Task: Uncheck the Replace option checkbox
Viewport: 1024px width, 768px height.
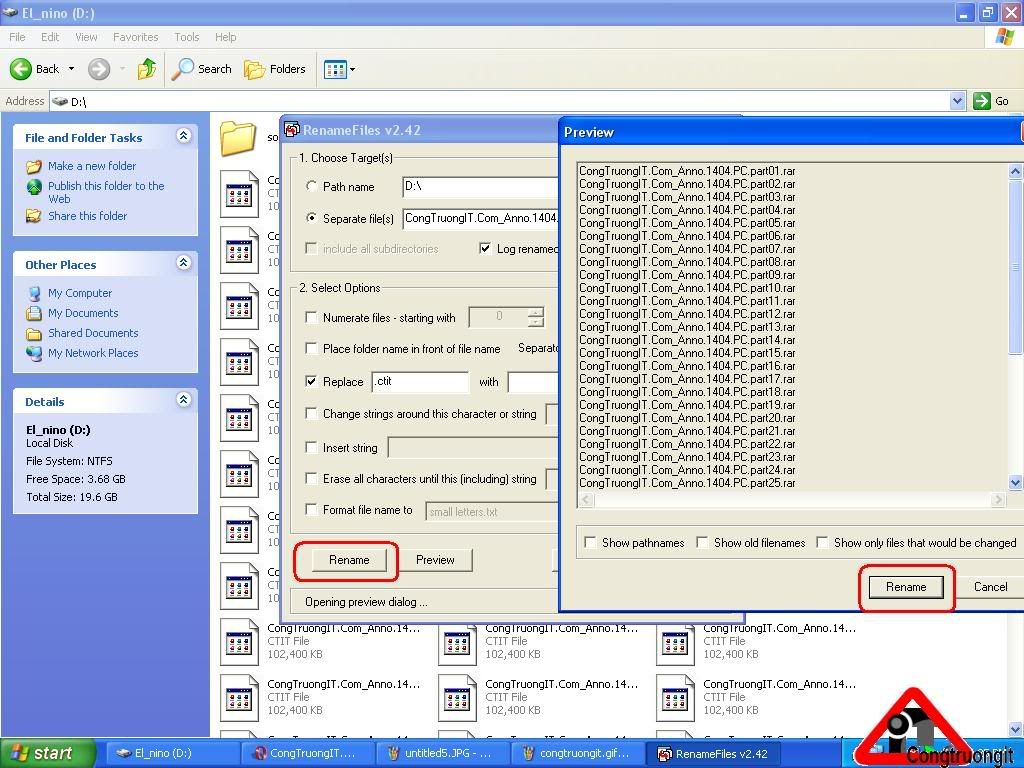Action: coord(312,382)
